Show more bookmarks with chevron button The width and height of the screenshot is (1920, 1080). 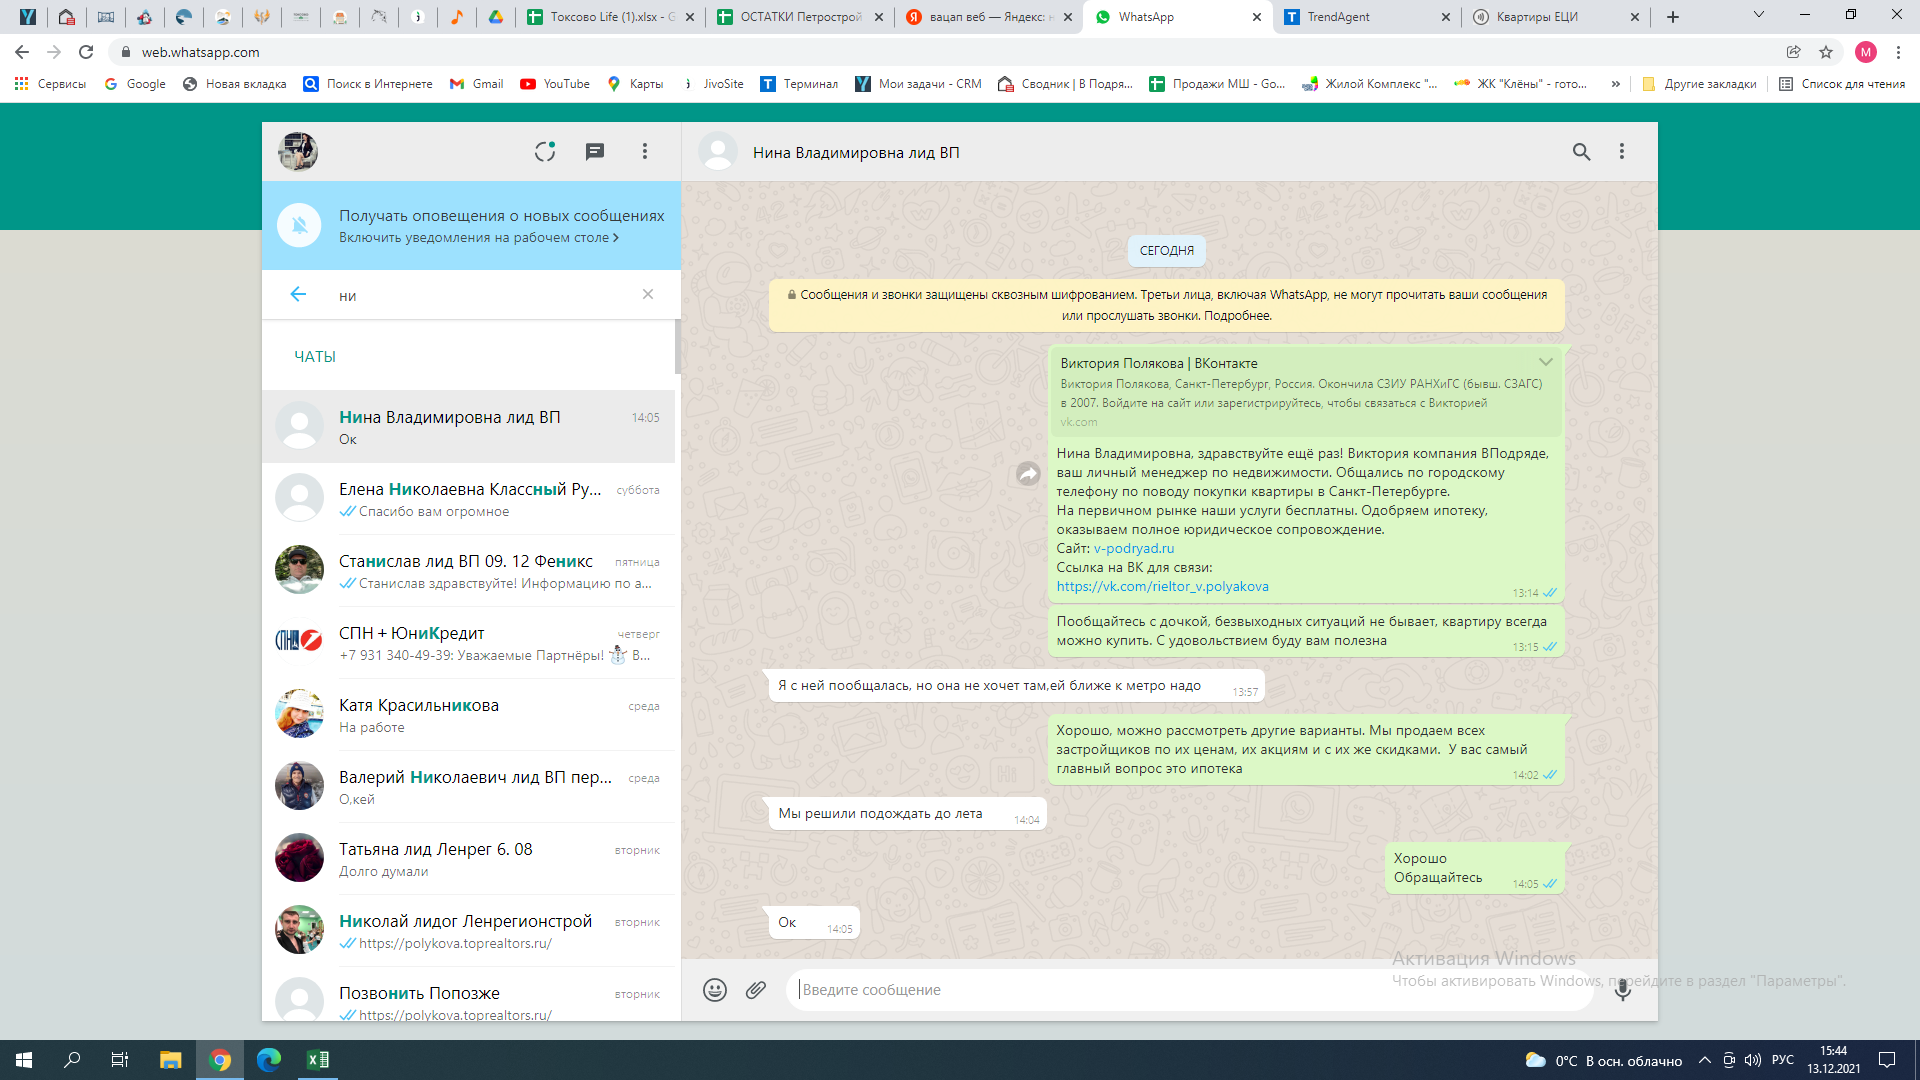coord(1615,84)
